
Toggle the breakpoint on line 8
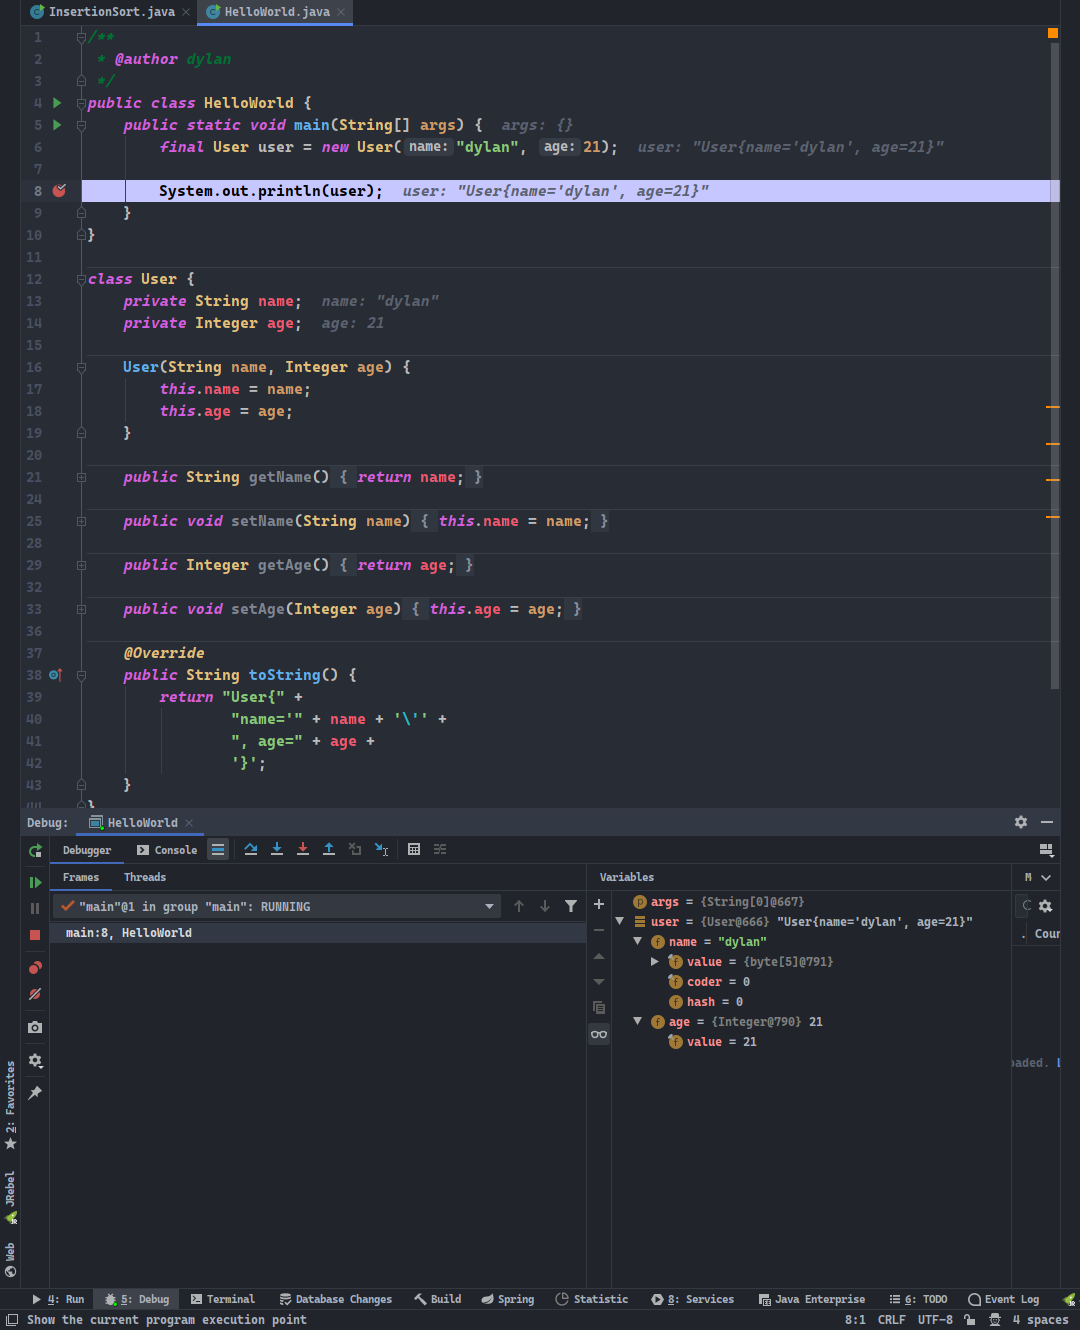point(59,190)
